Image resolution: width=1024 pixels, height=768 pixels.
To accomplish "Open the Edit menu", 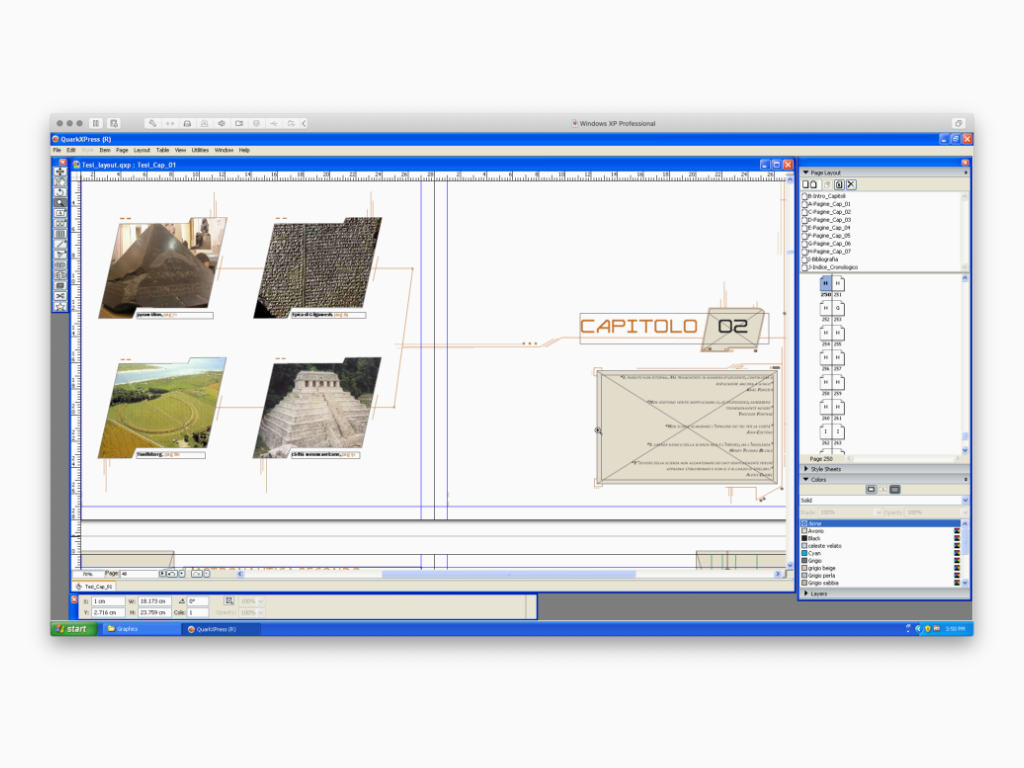I will [x=71, y=150].
